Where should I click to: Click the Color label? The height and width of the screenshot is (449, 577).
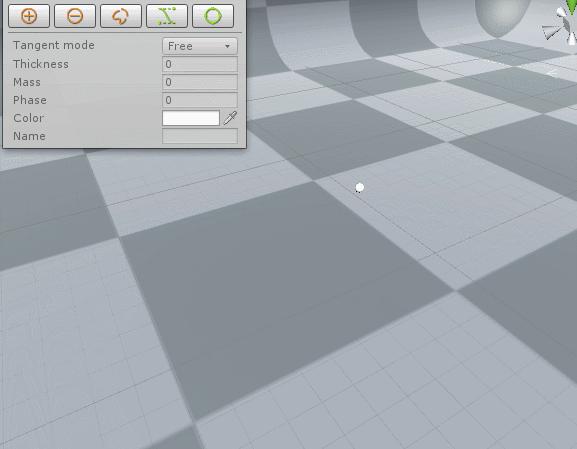28,118
